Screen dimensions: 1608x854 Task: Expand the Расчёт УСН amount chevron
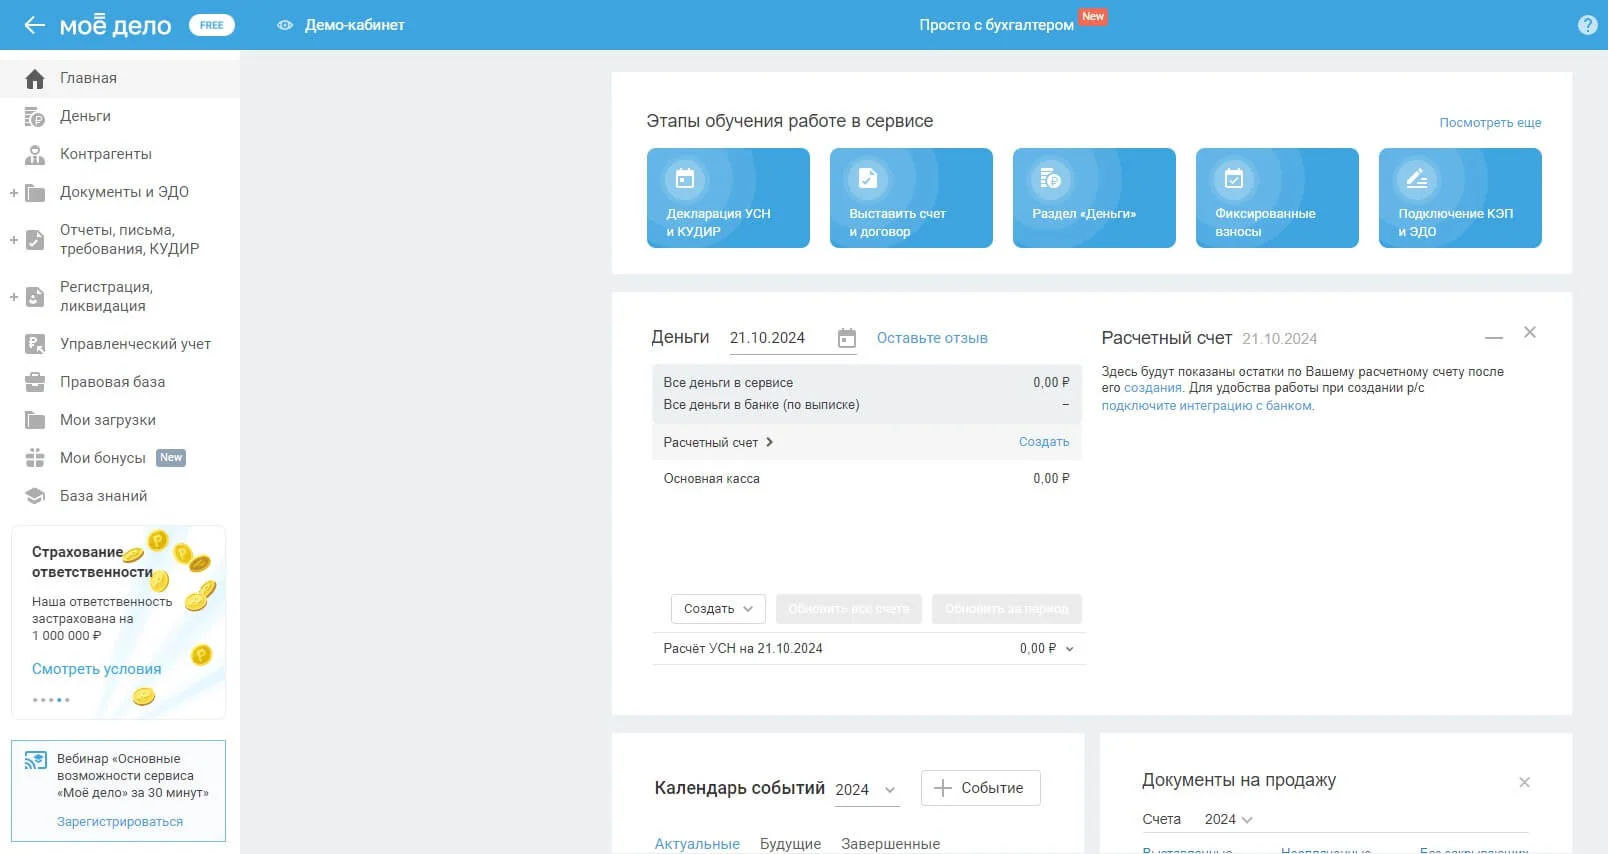click(1069, 649)
